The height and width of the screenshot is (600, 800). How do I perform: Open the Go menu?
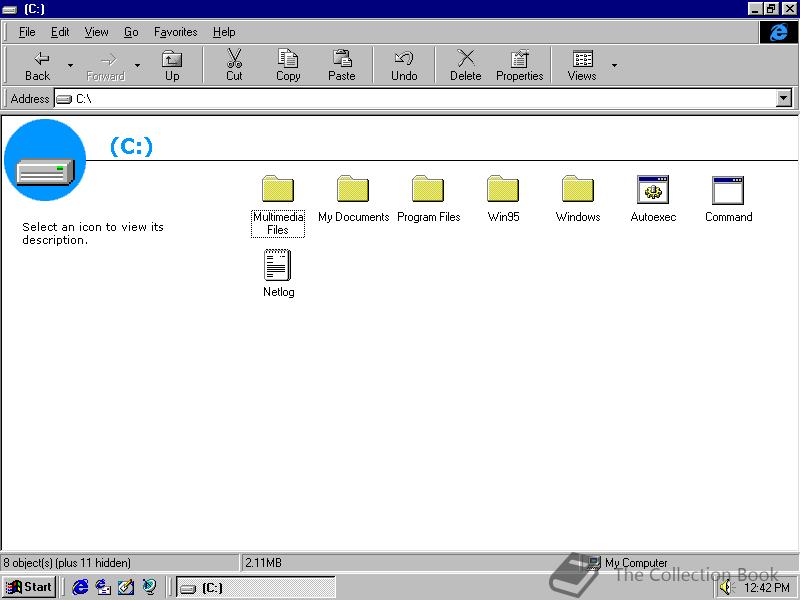(x=131, y=32)
